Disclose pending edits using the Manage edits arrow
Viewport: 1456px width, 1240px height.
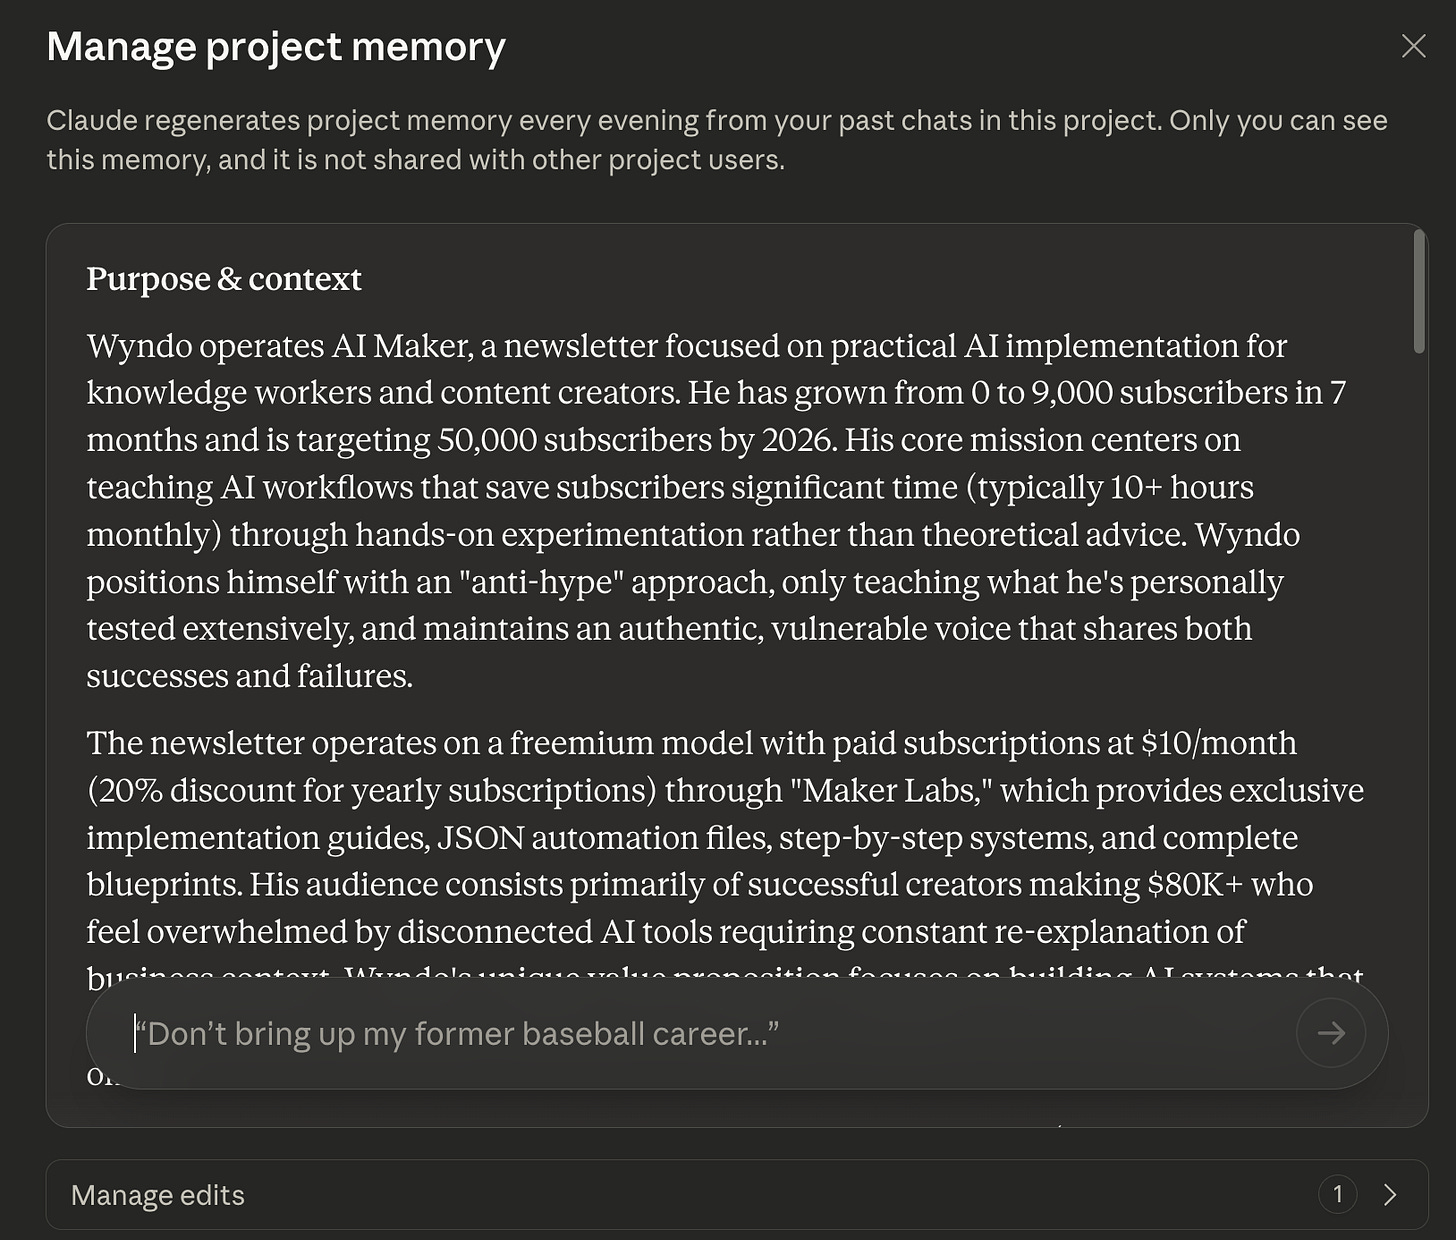pyautogui.click(x=1391, y=1194)
